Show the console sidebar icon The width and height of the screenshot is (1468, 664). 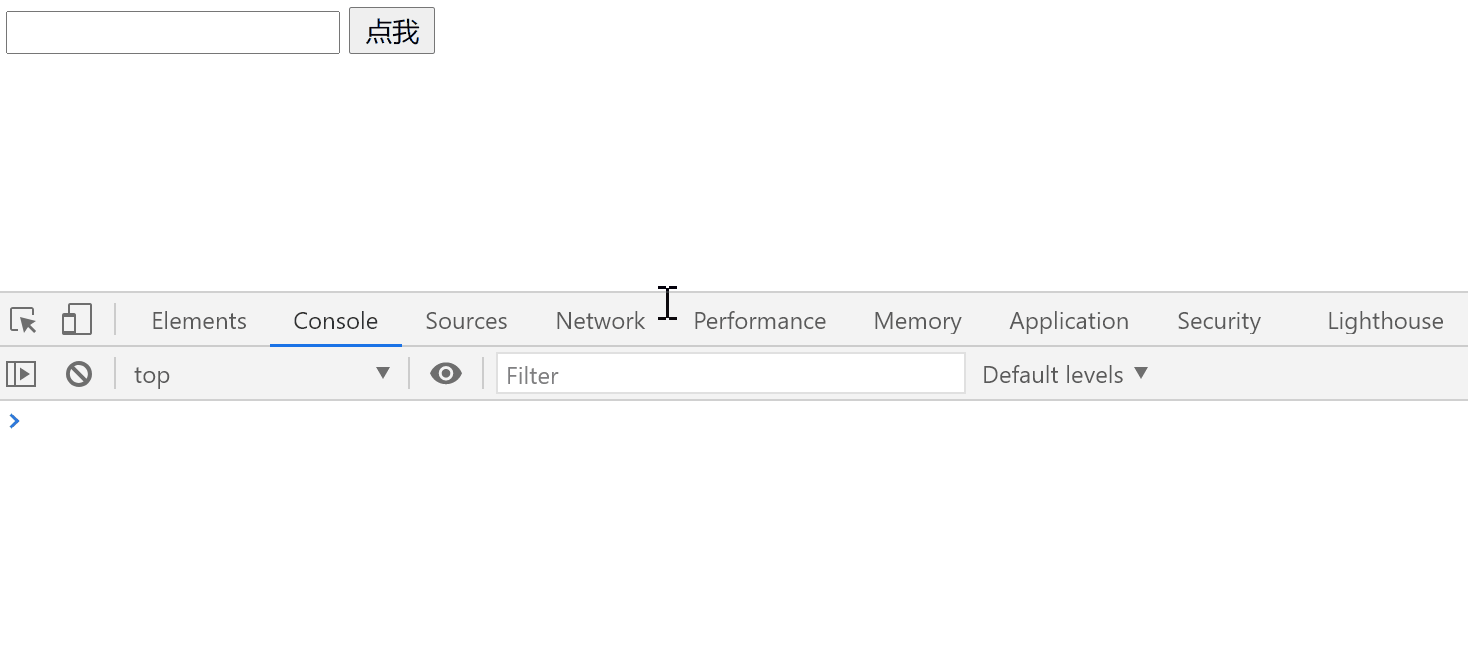coord(21,374)
